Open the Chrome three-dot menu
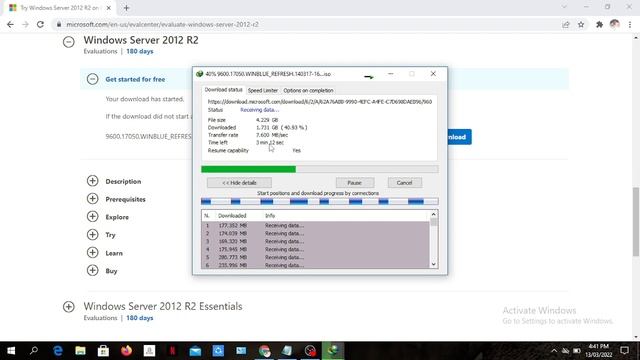The height and width of the screenshot is (360, 640). (630, 24)
